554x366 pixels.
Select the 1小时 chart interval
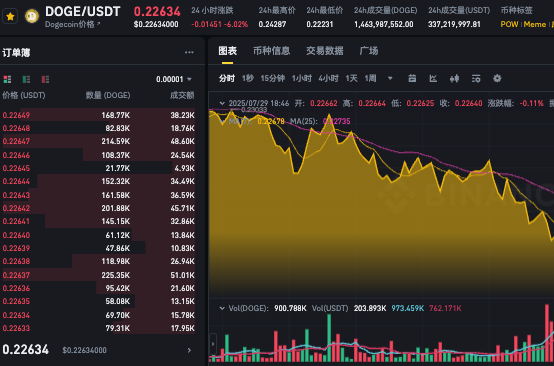pos(301,78)
